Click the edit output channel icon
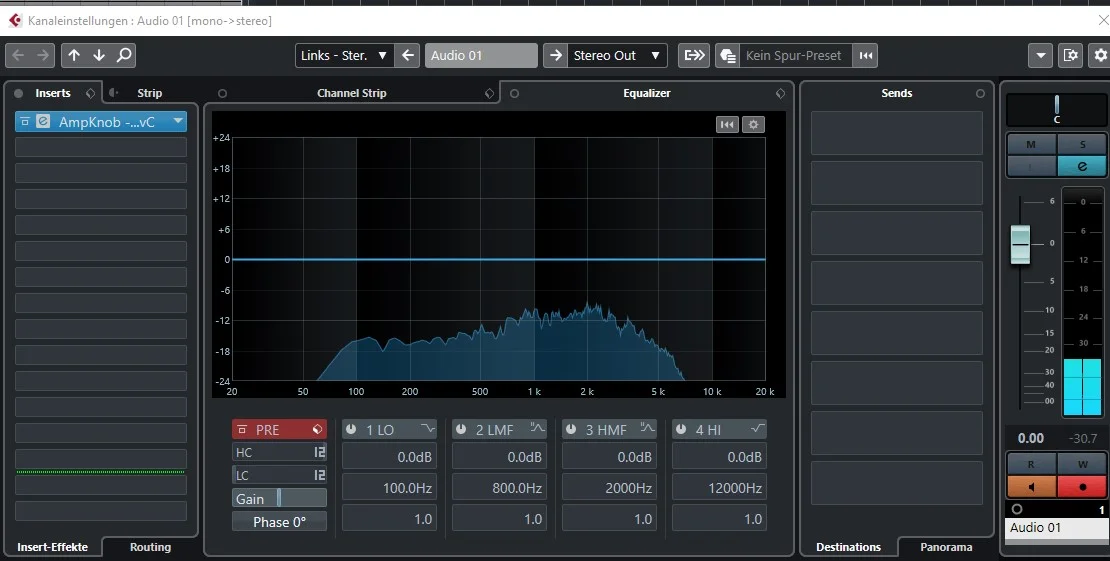The height and width of the screenshot is (561, 1110). 694,55
